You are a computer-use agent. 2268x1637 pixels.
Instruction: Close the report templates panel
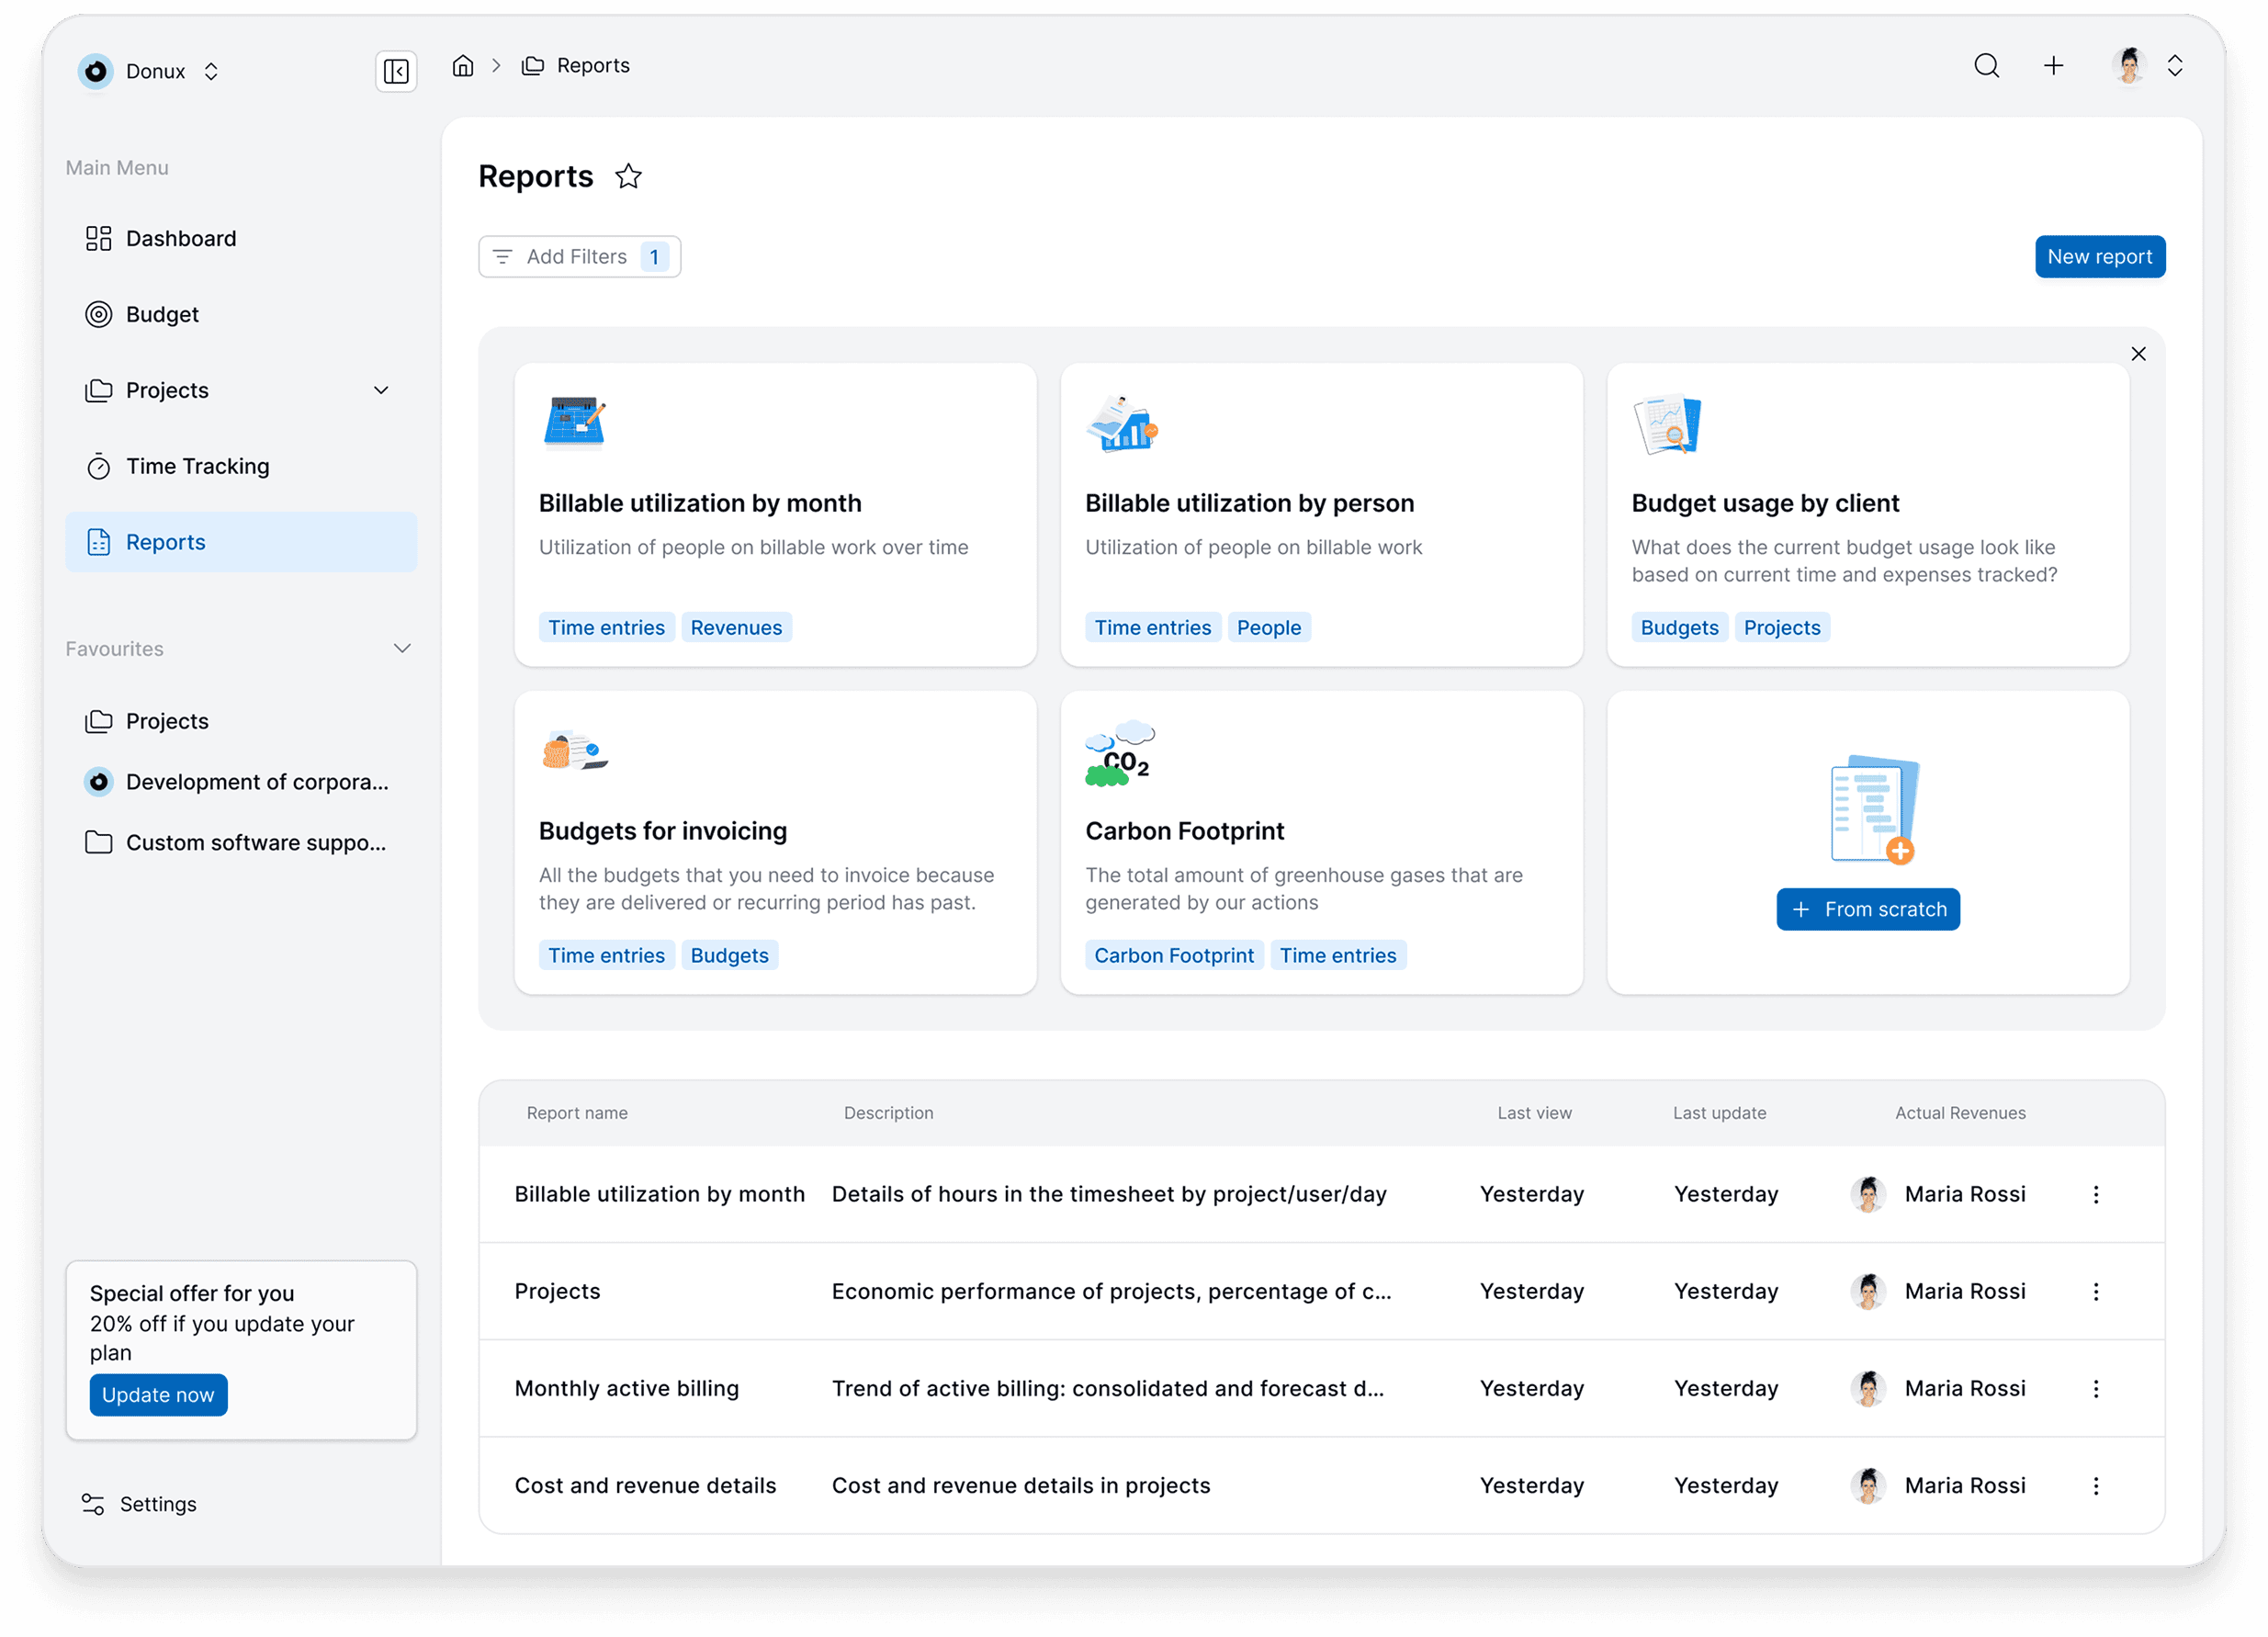2138,354
